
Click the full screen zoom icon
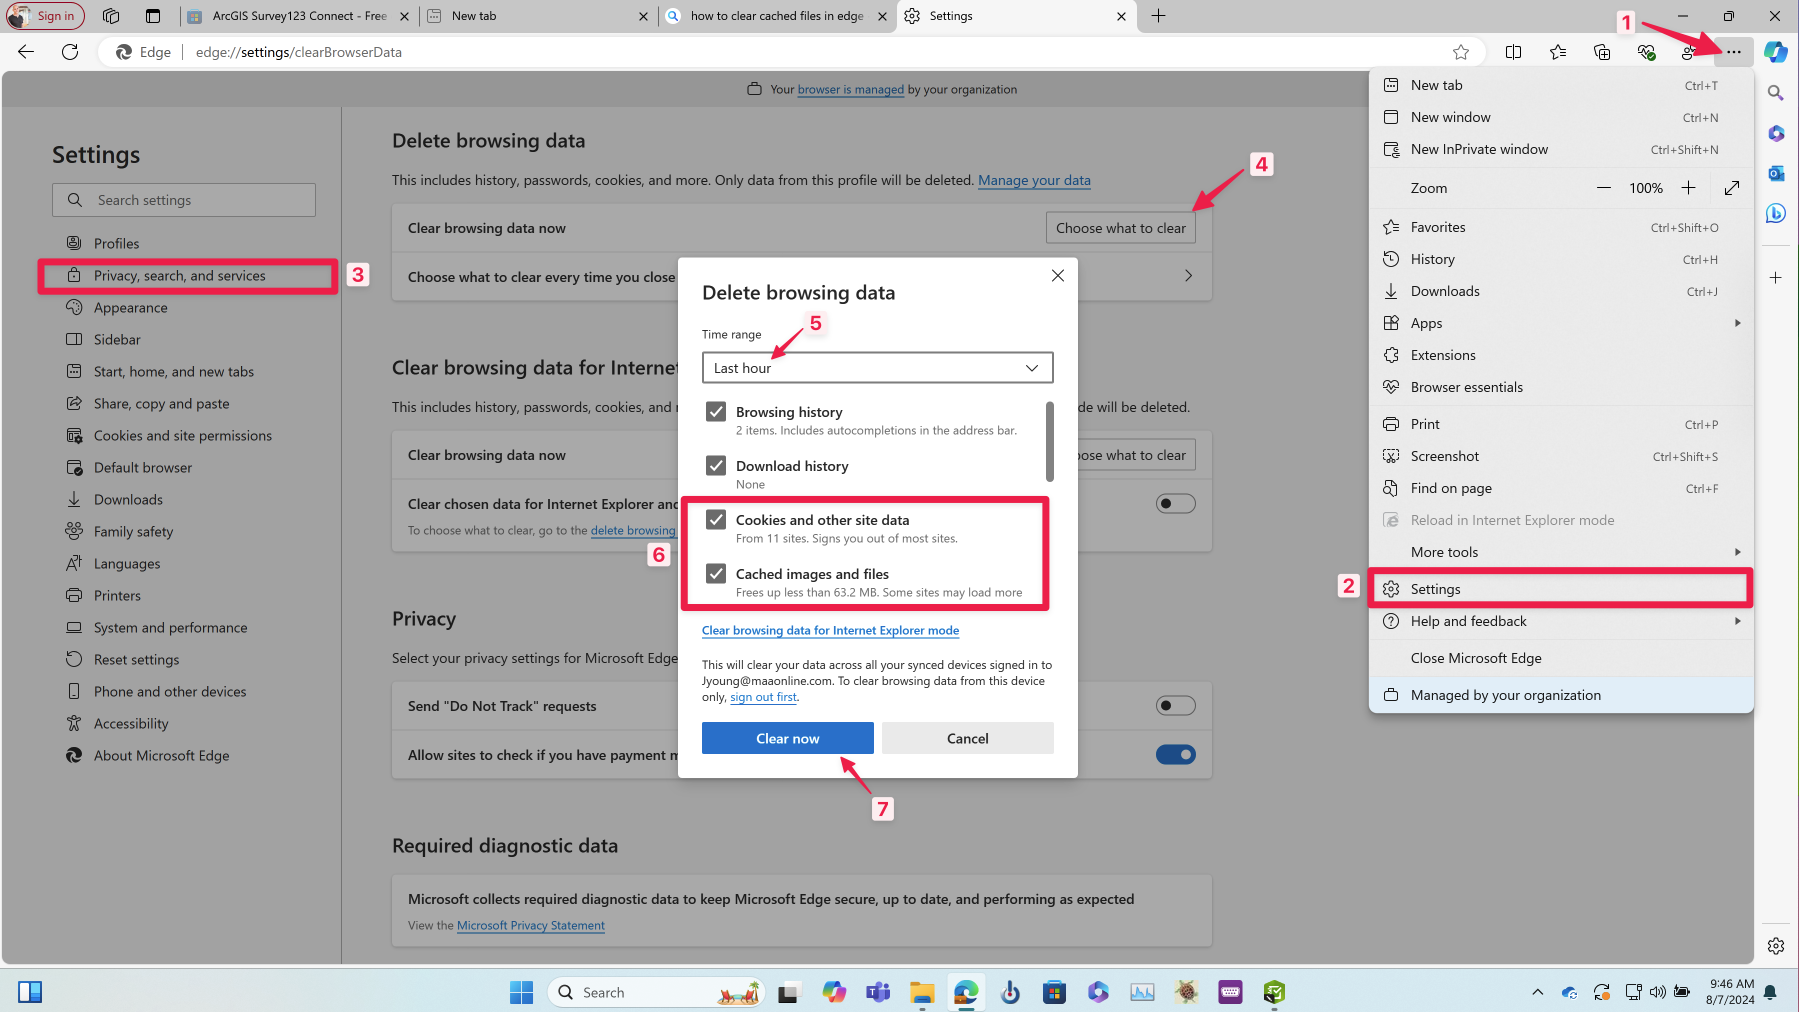click(1732, 188)
